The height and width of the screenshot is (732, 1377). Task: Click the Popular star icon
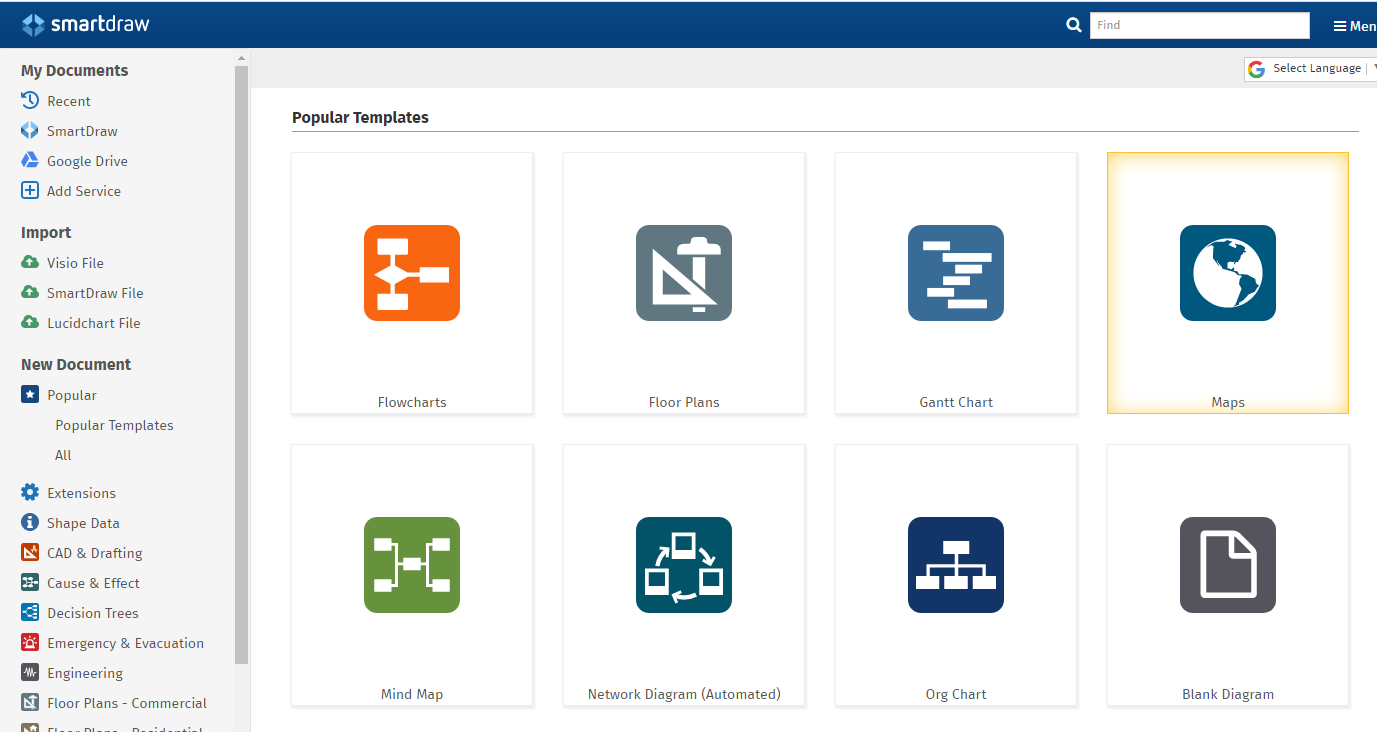[x=30, y=394]
